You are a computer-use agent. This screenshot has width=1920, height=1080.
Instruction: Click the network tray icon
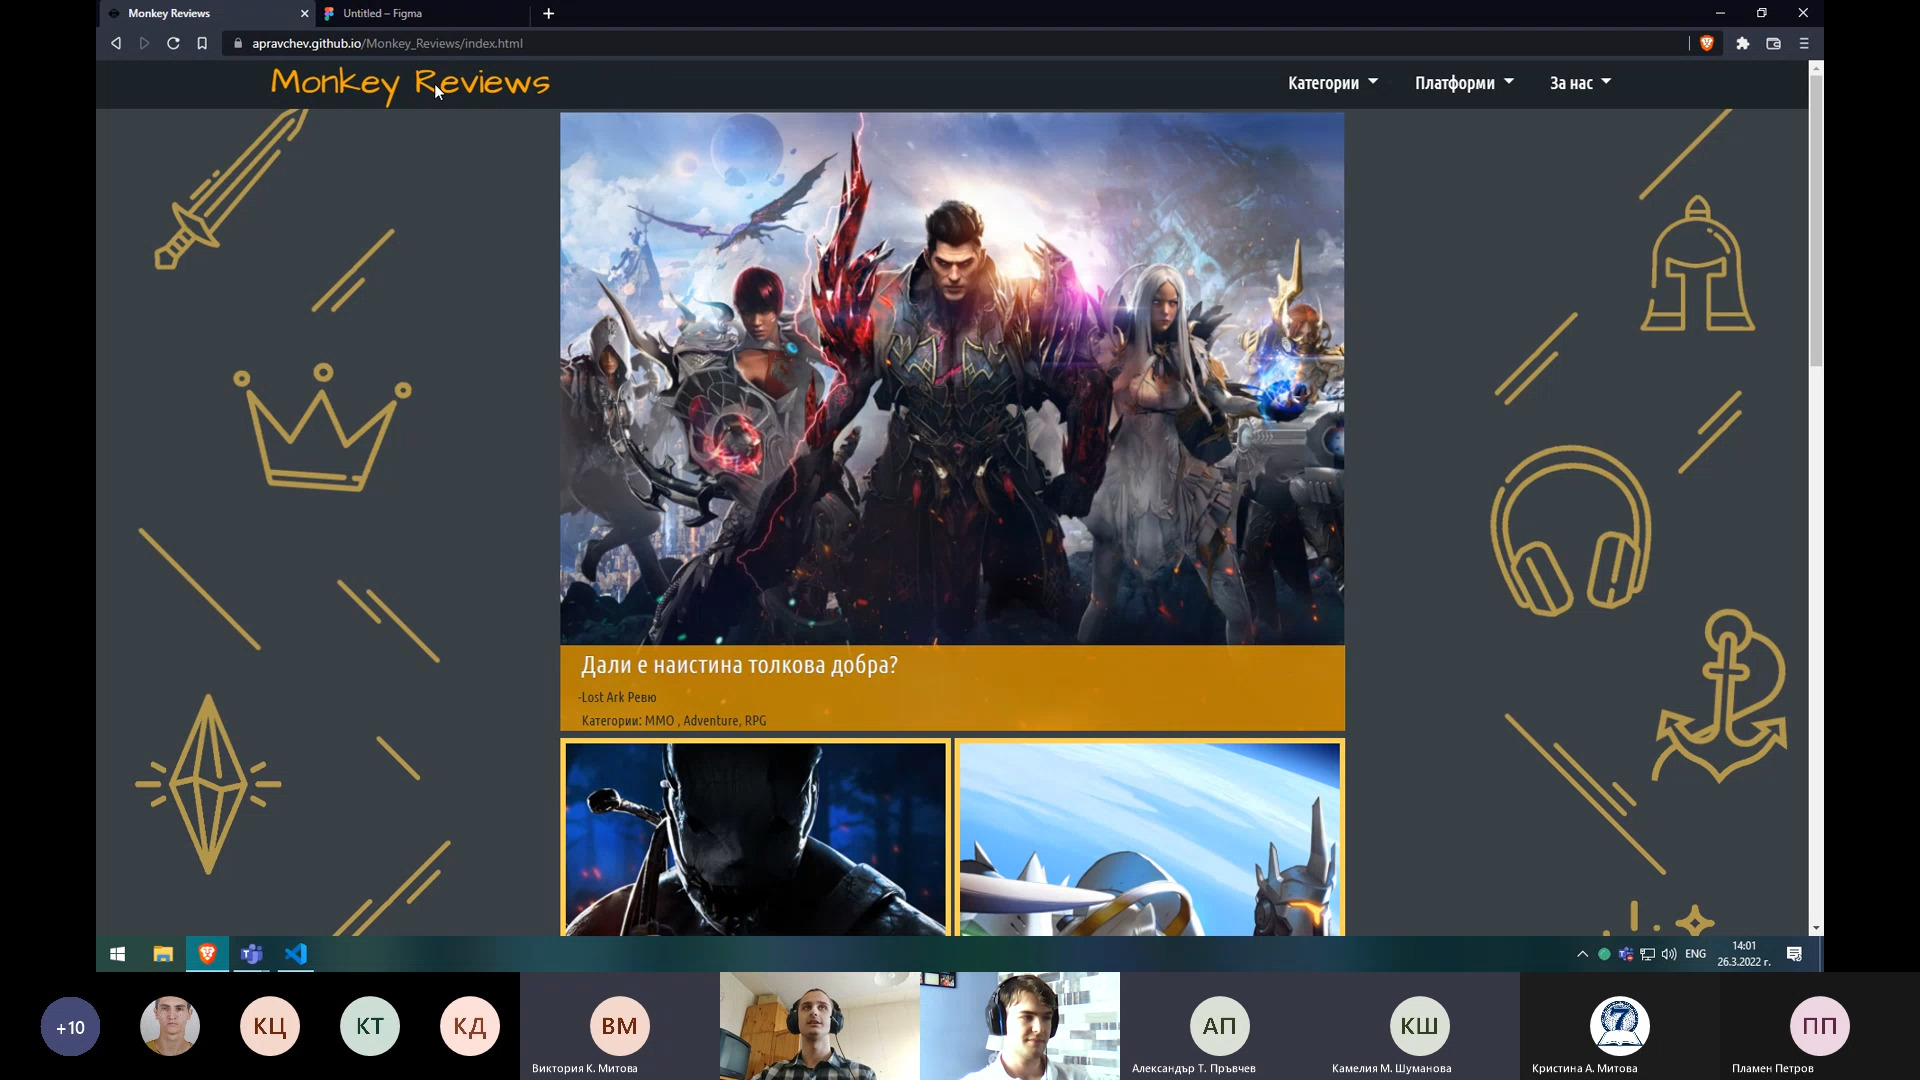coord(1647,954)
